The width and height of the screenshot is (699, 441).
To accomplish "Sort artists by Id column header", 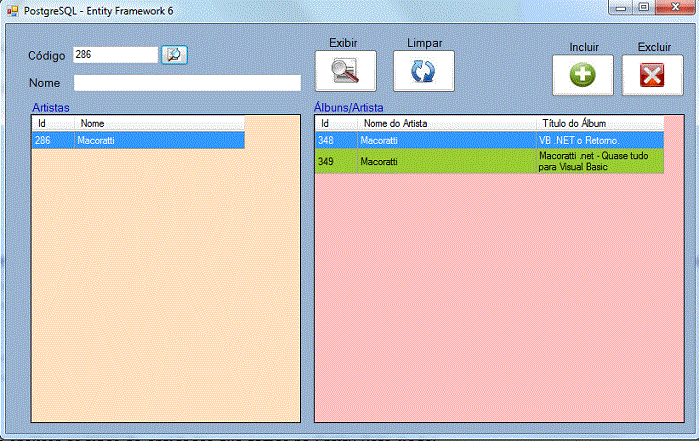I will click(52, 124).
